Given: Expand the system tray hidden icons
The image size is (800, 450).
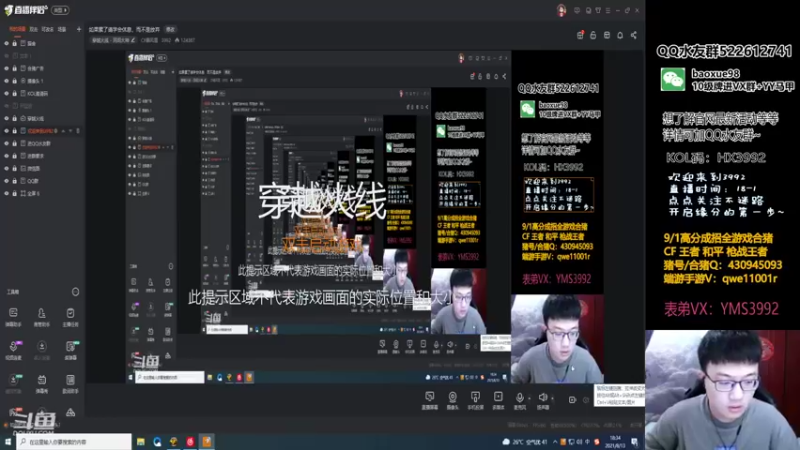Looking at the screenshot, I should click(x=555, y=442).
